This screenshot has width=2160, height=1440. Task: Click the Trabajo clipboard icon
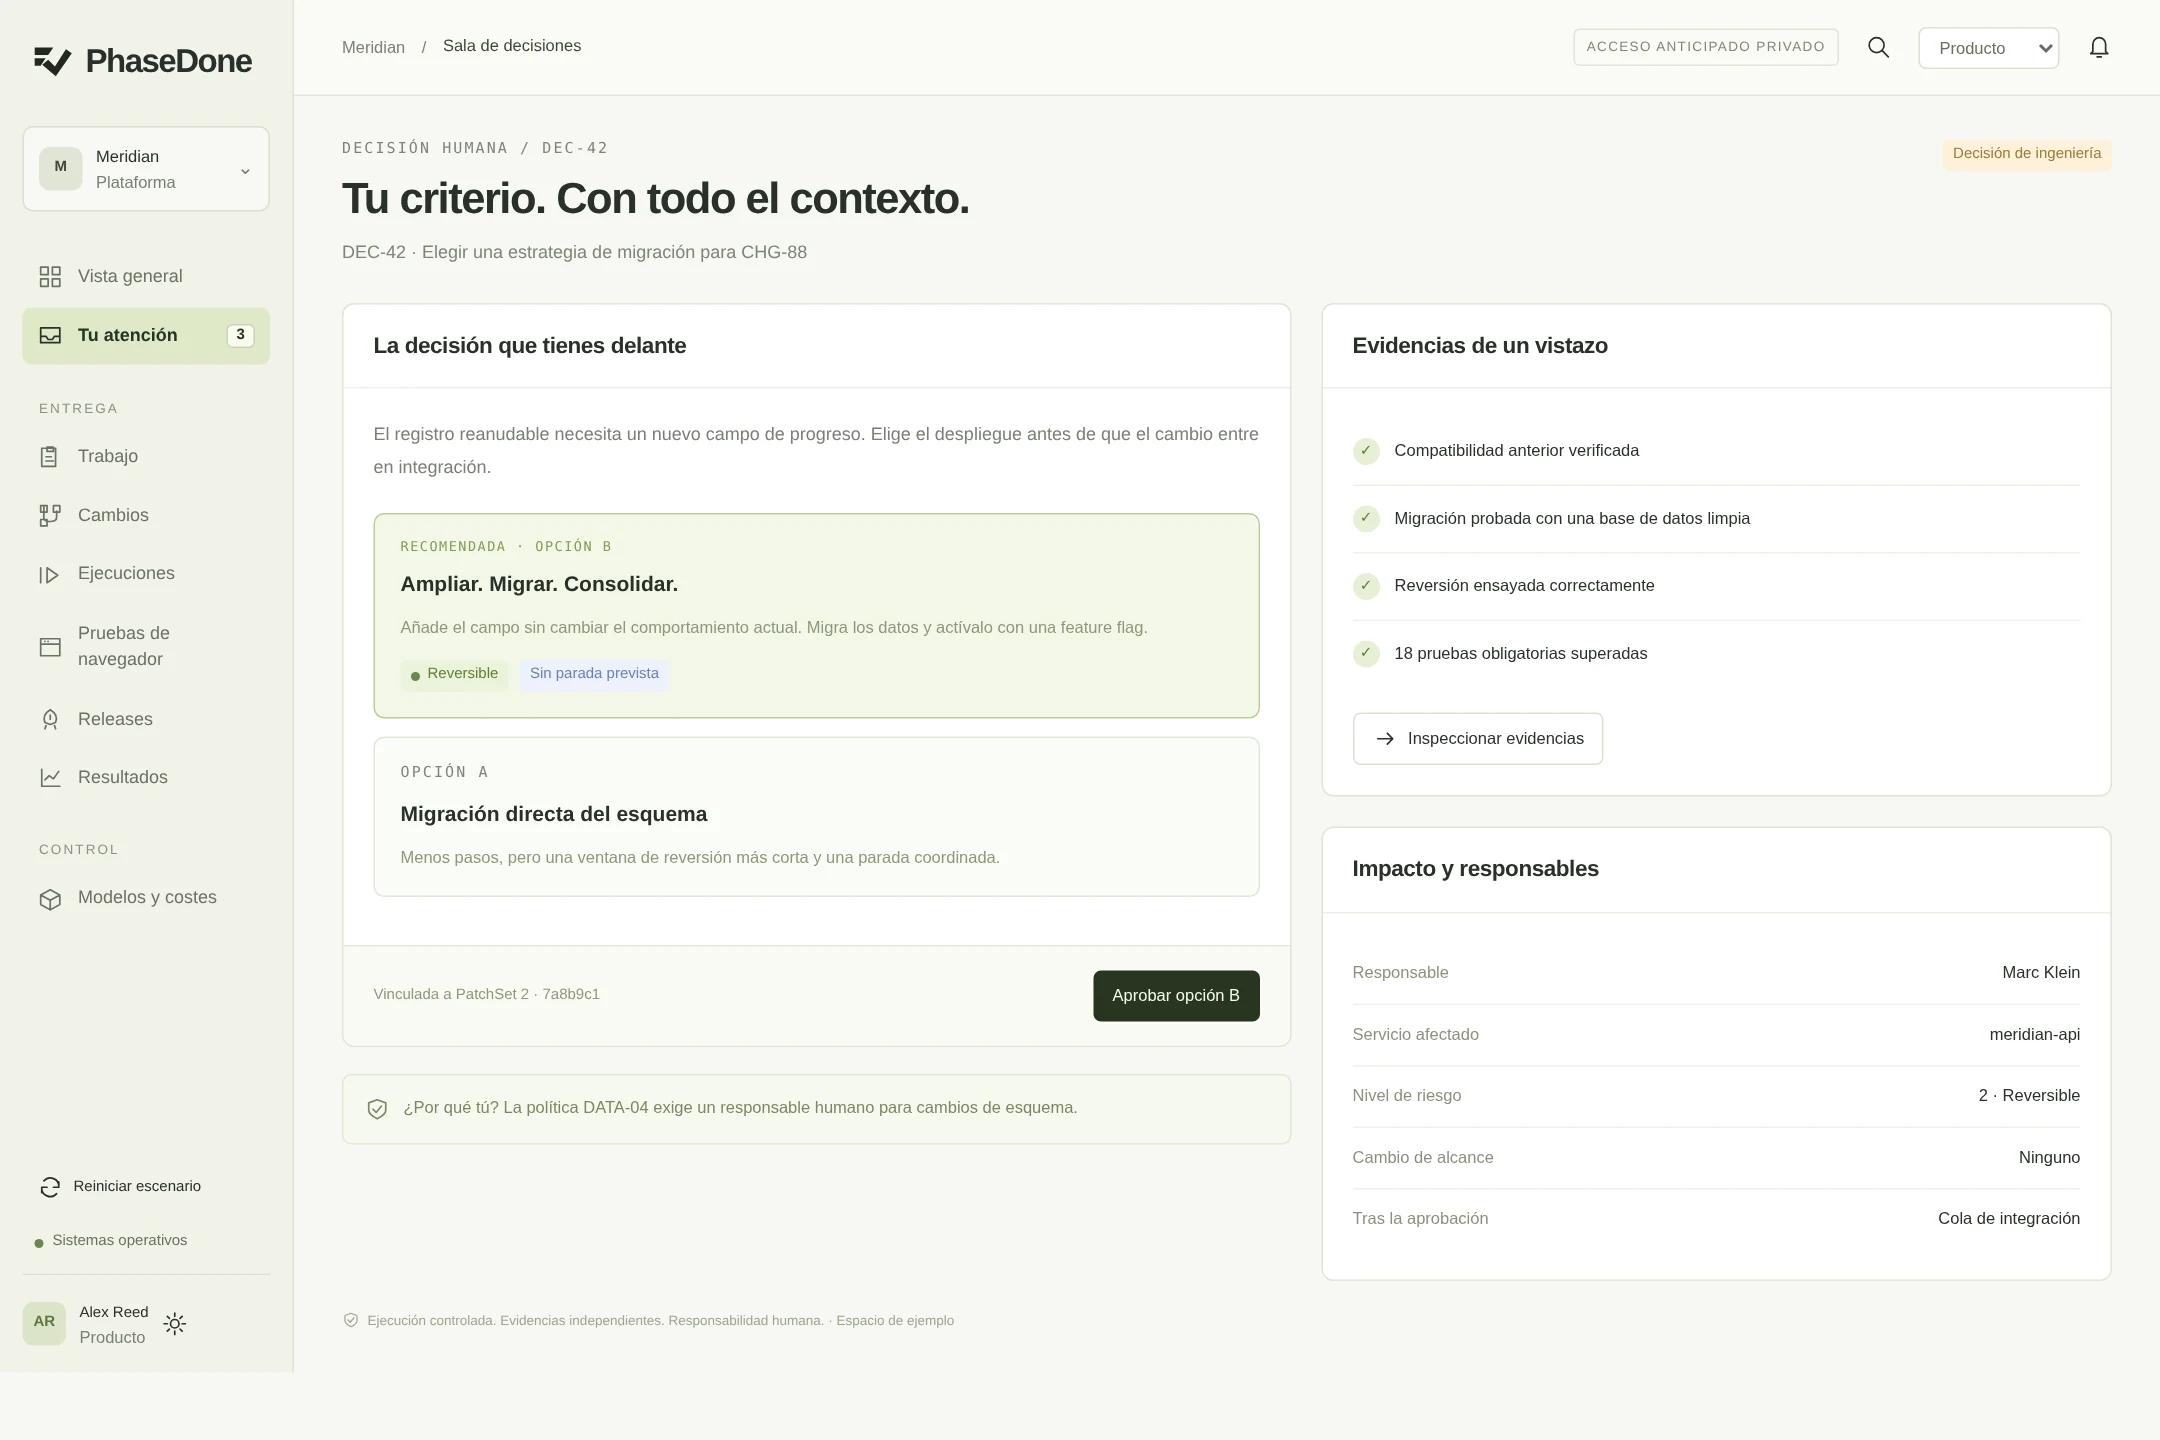coord(50,457)
